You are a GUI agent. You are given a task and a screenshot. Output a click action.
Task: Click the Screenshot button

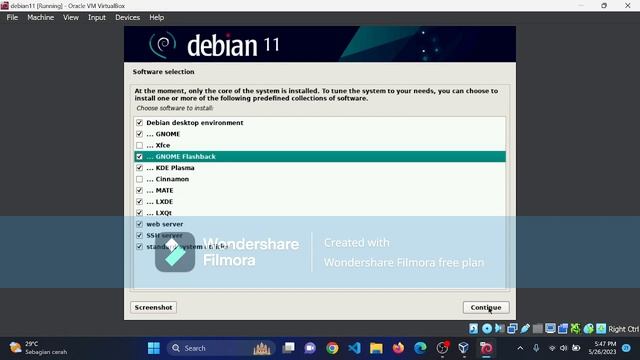(153, 307)
